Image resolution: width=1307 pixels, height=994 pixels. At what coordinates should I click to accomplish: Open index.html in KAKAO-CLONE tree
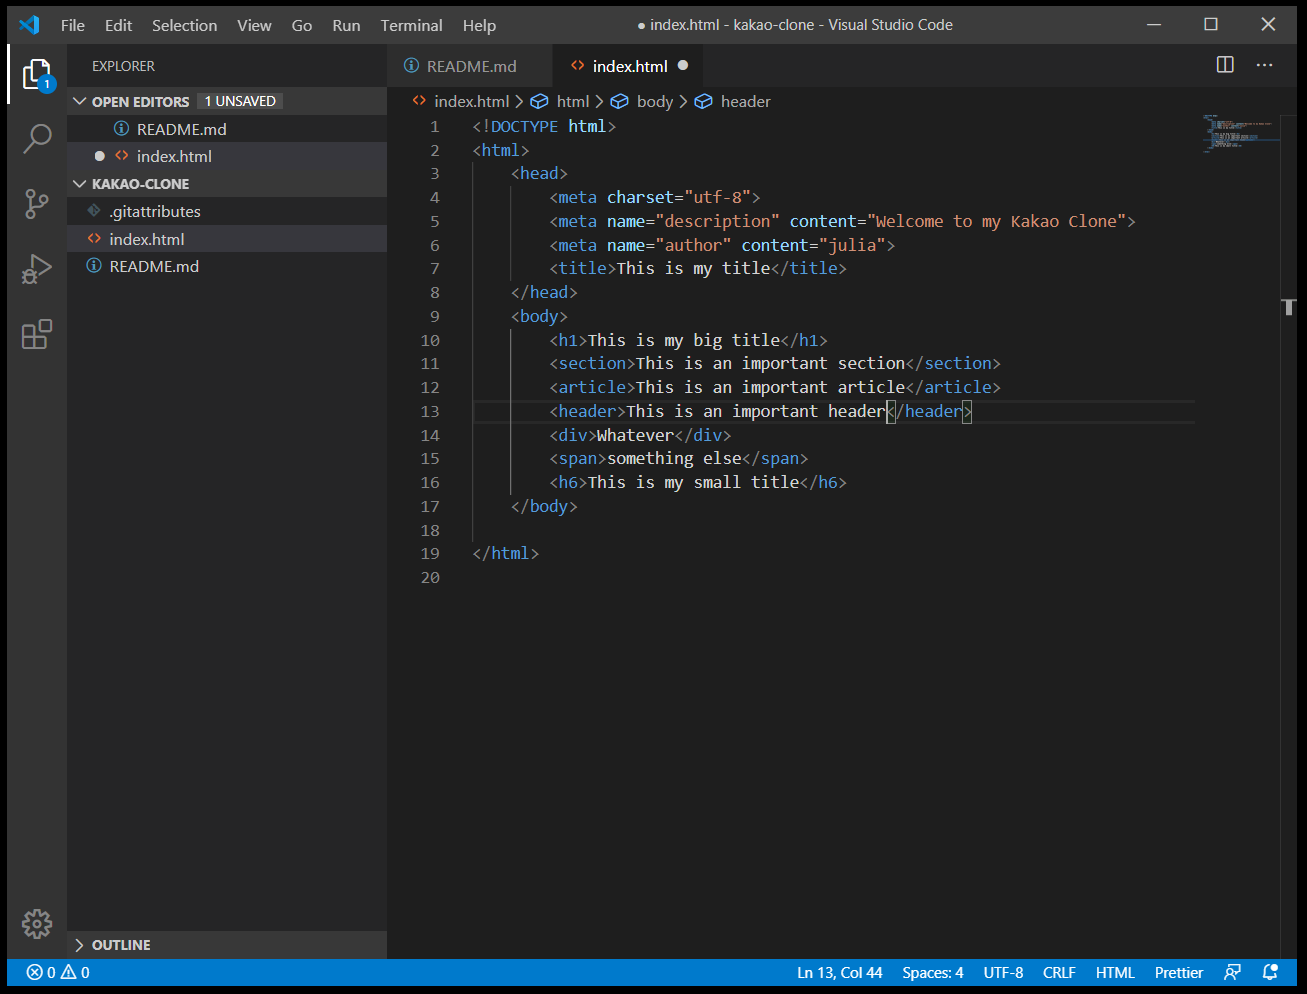click(227, 239)
